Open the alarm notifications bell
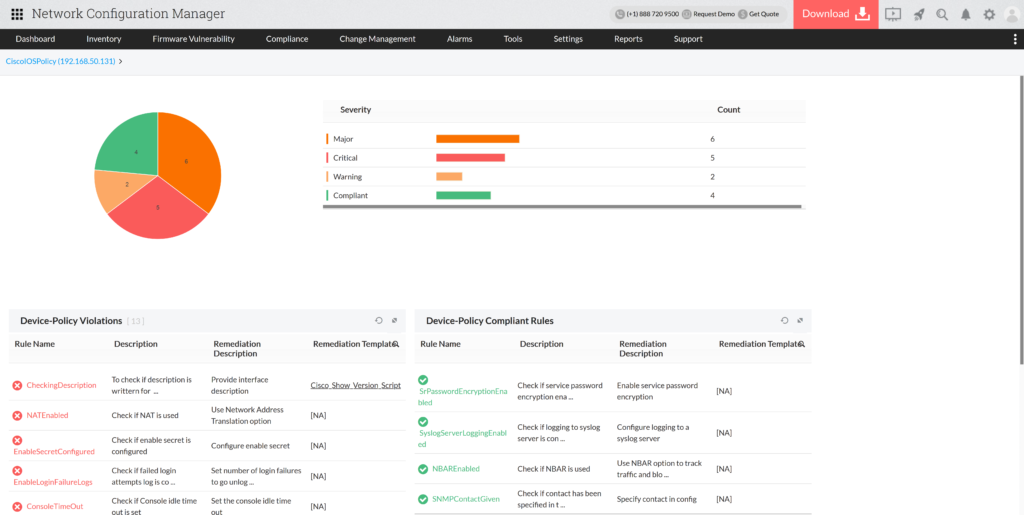The width and height of the screenshot is (1024, 515). 966,14
